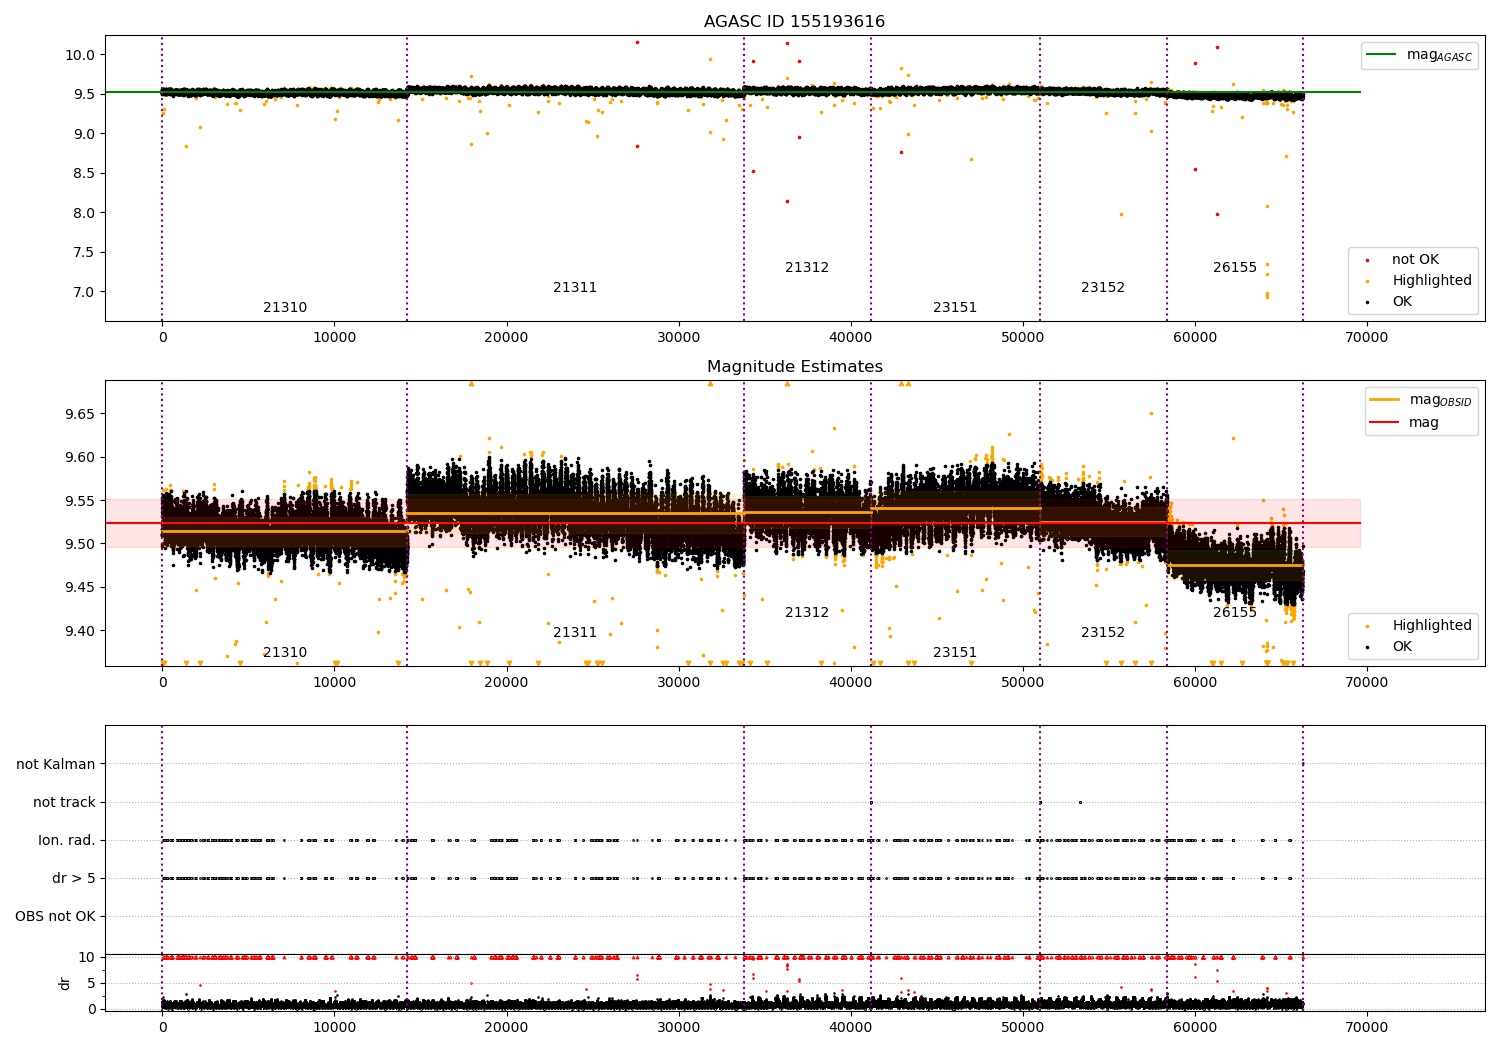1500x1050 pixels.
Task: Click the 9.50 y-tick in Magnitude Estimates
Action: click(82, 544)
